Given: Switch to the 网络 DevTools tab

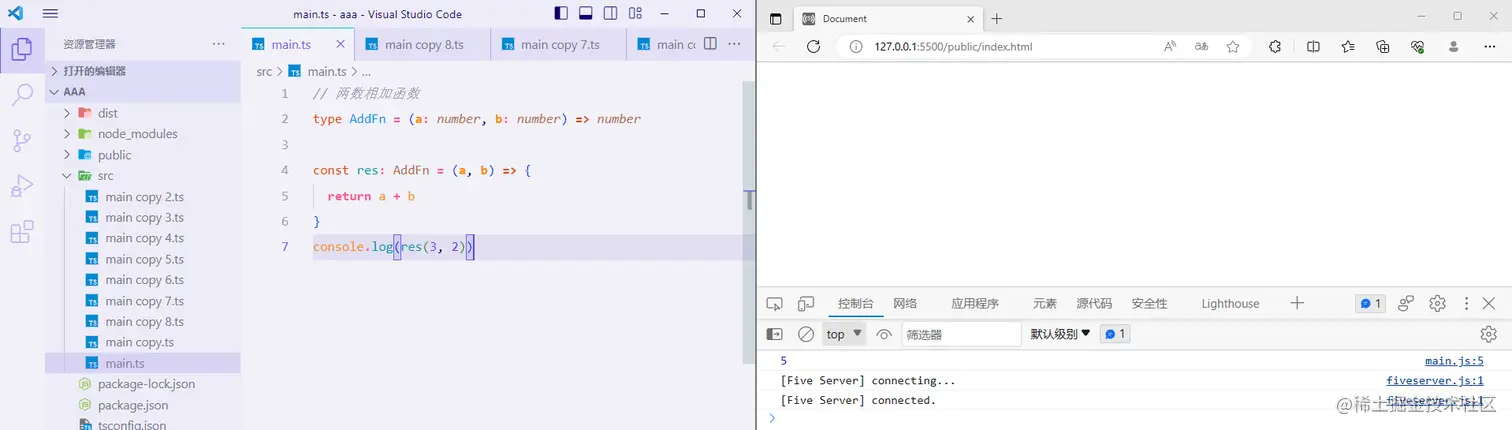Looking at the screenshot, I should 905,304.
